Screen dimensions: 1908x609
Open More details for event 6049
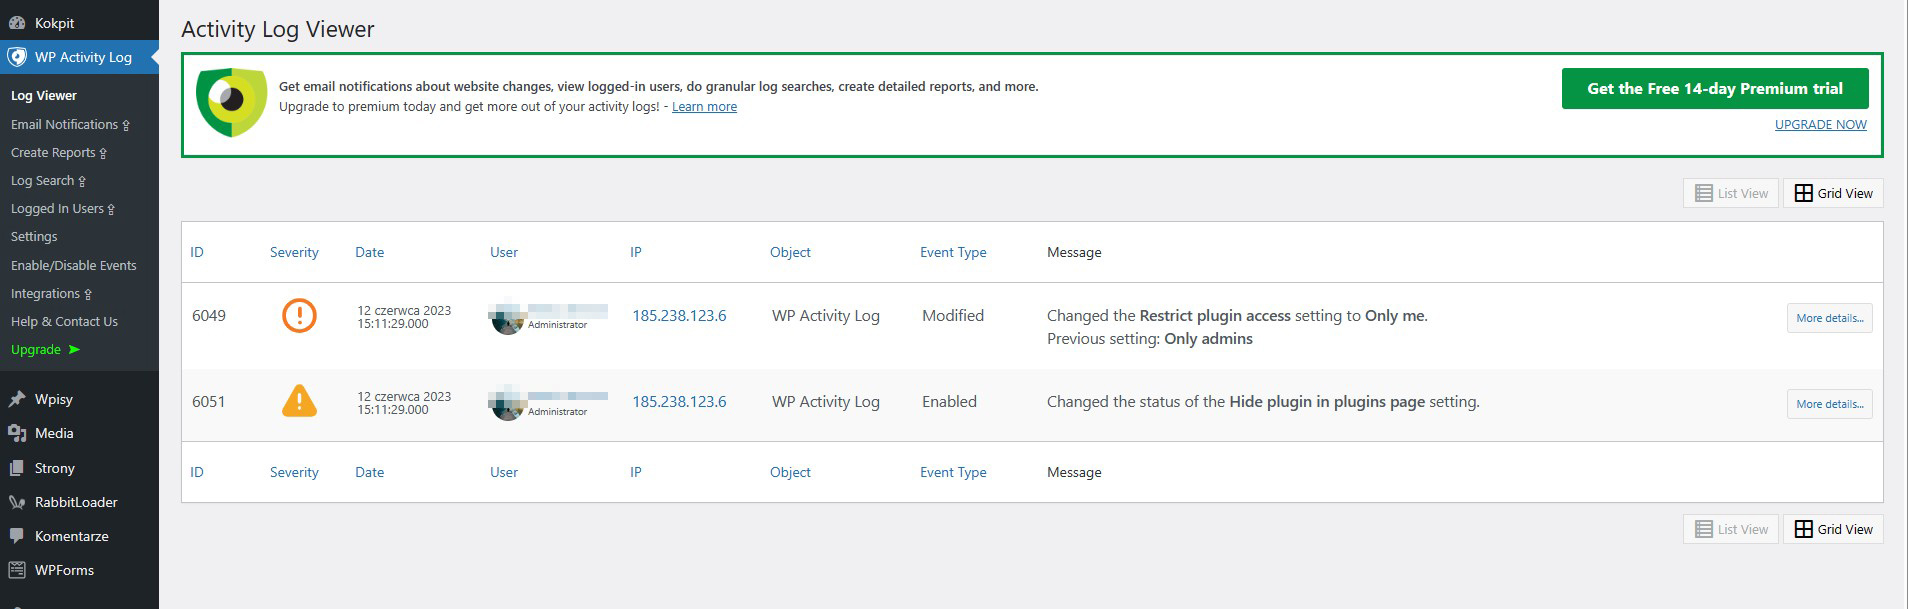[x=1830, y=318]
